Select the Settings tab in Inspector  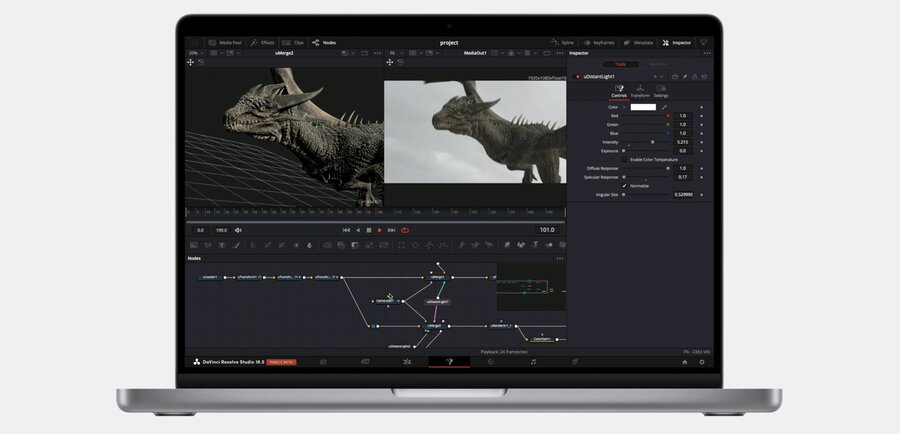click(x=661, y=91)
